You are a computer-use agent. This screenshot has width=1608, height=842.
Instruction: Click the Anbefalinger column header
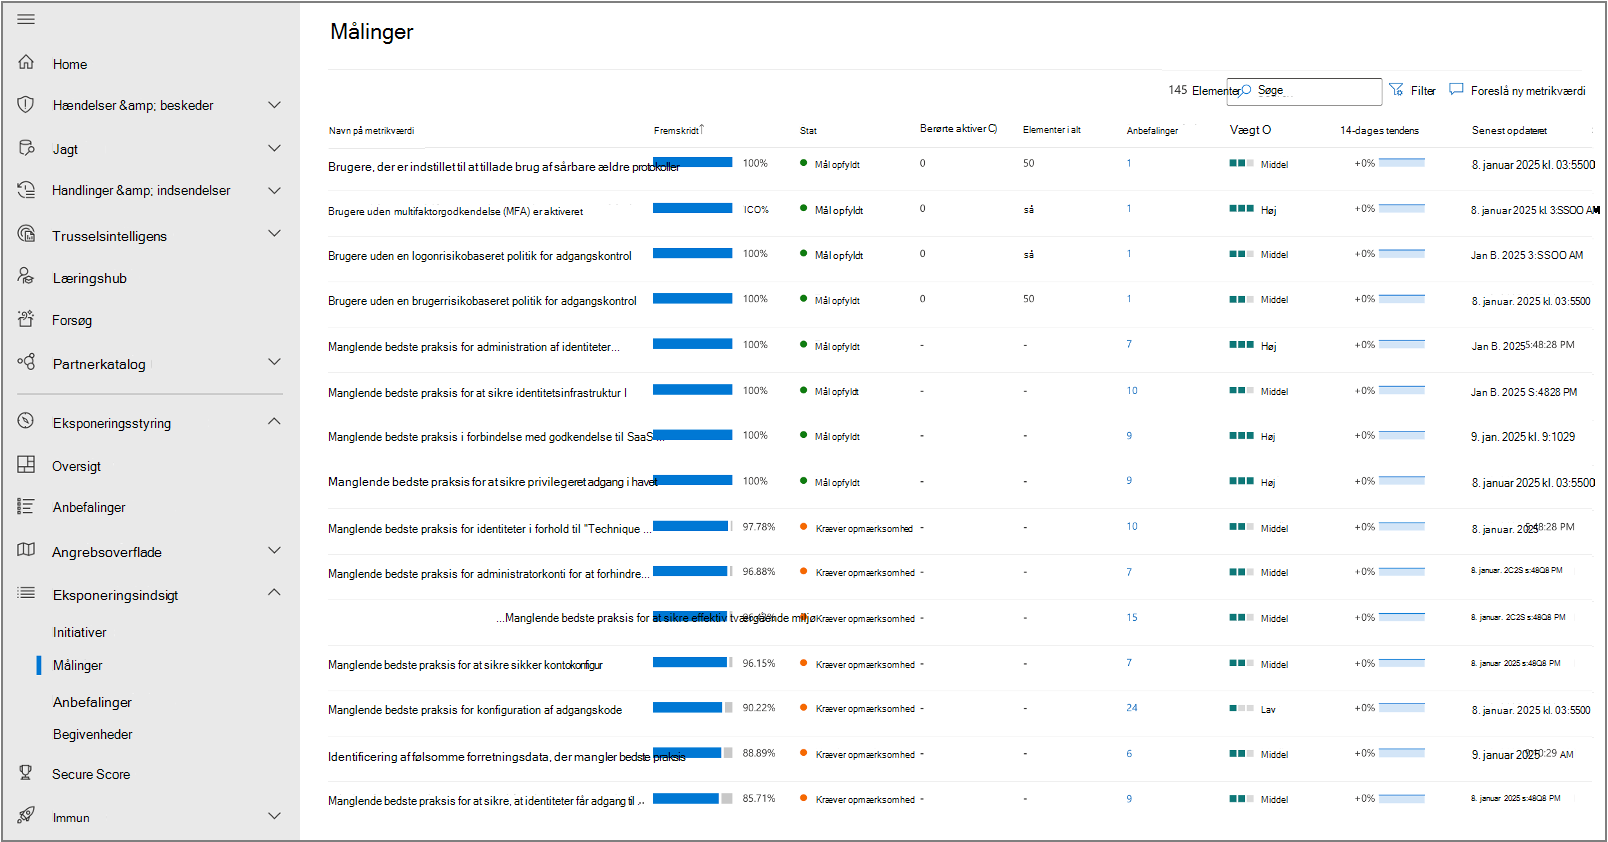click(1152, 131)
